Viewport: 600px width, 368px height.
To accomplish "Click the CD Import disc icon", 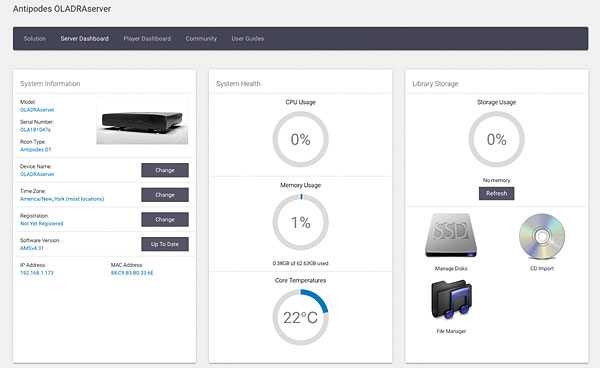I will [542, 236].
